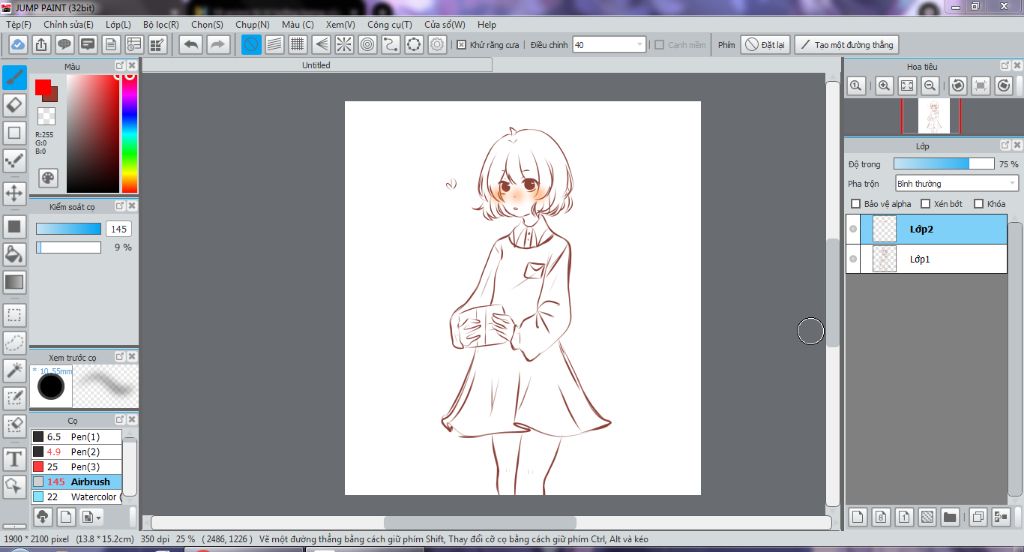Check the Khóa layer lock box
Viewport: 1024px width, 552px height.
tap(978, 204)
